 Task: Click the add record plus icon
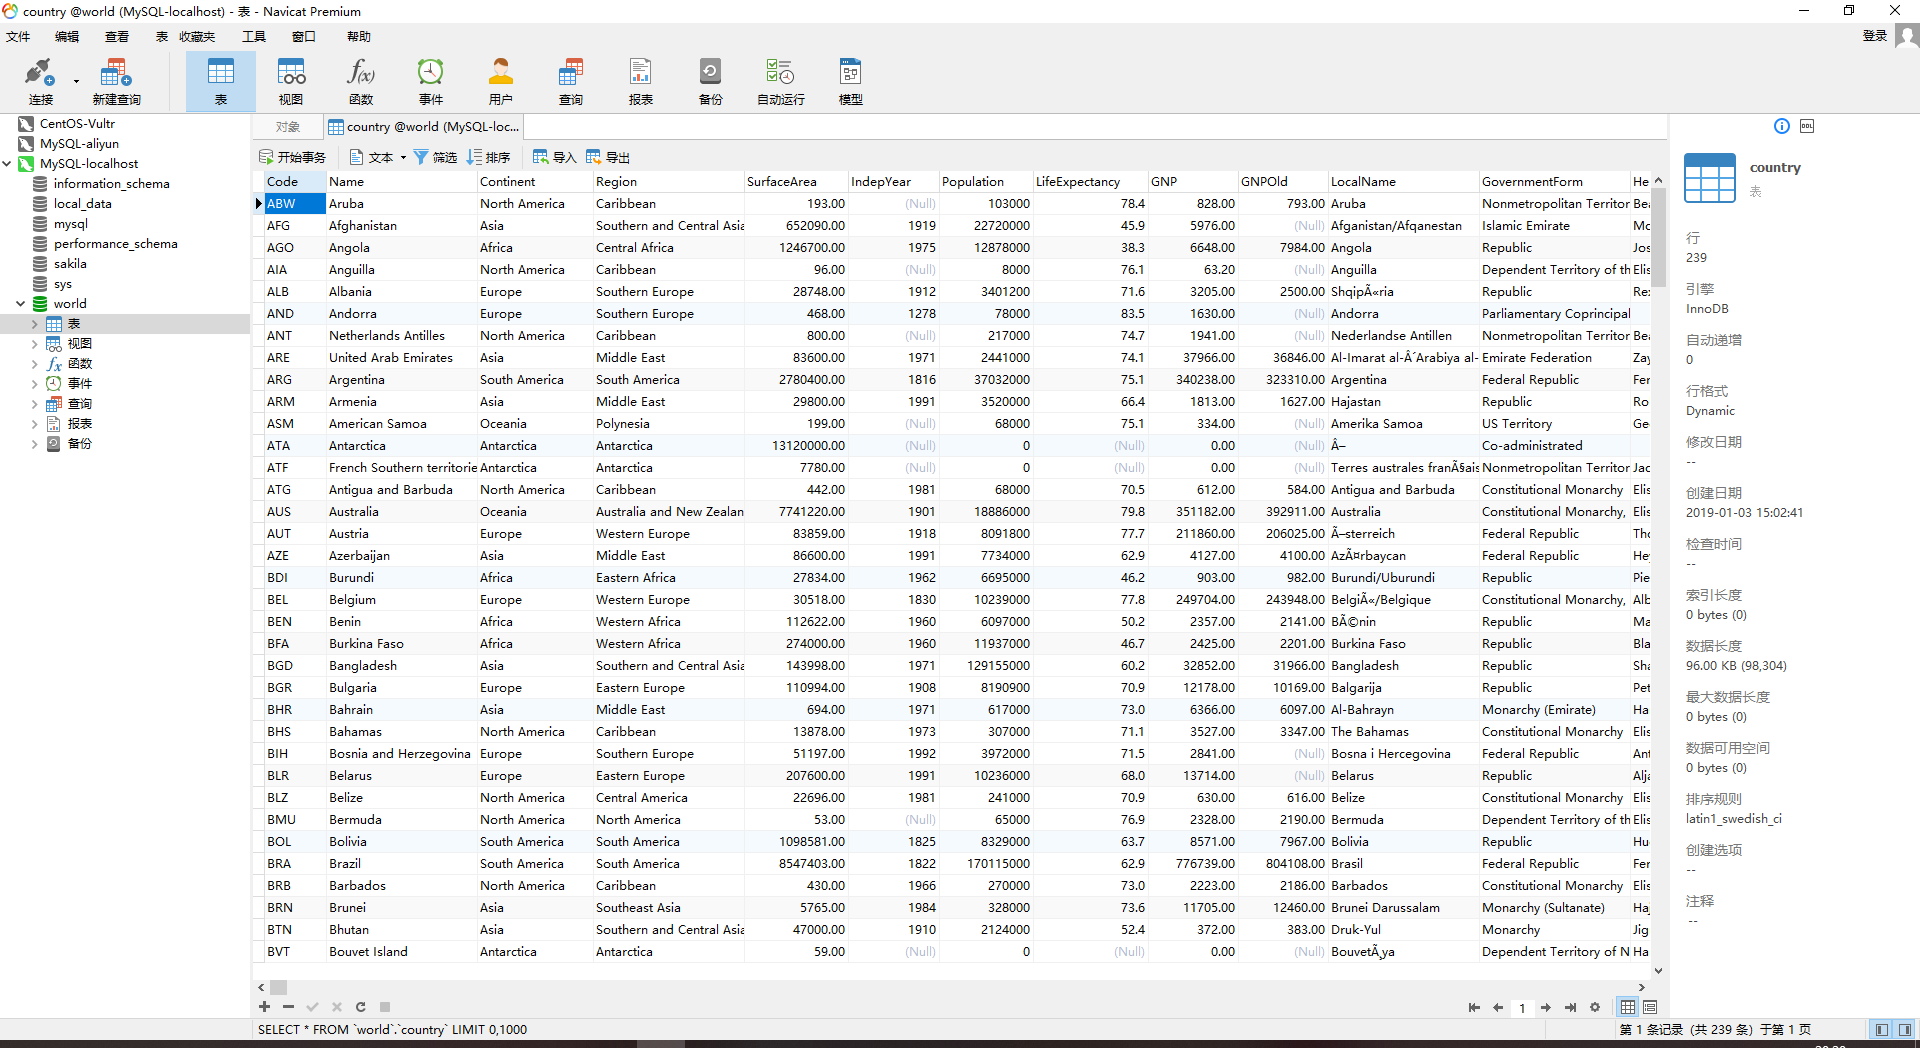(x=264, y=1007)
